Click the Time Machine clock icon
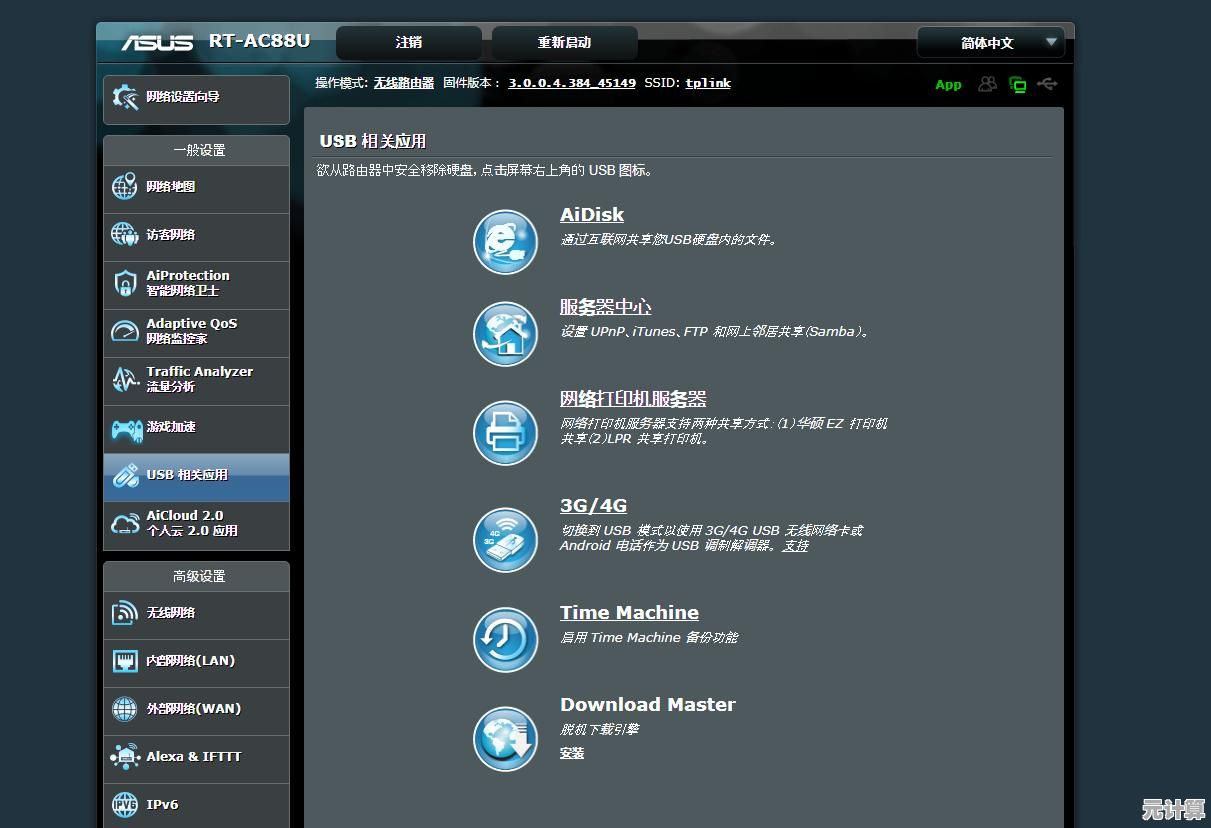This screenshot has width=1211, height=828. [x=505, y=639]
